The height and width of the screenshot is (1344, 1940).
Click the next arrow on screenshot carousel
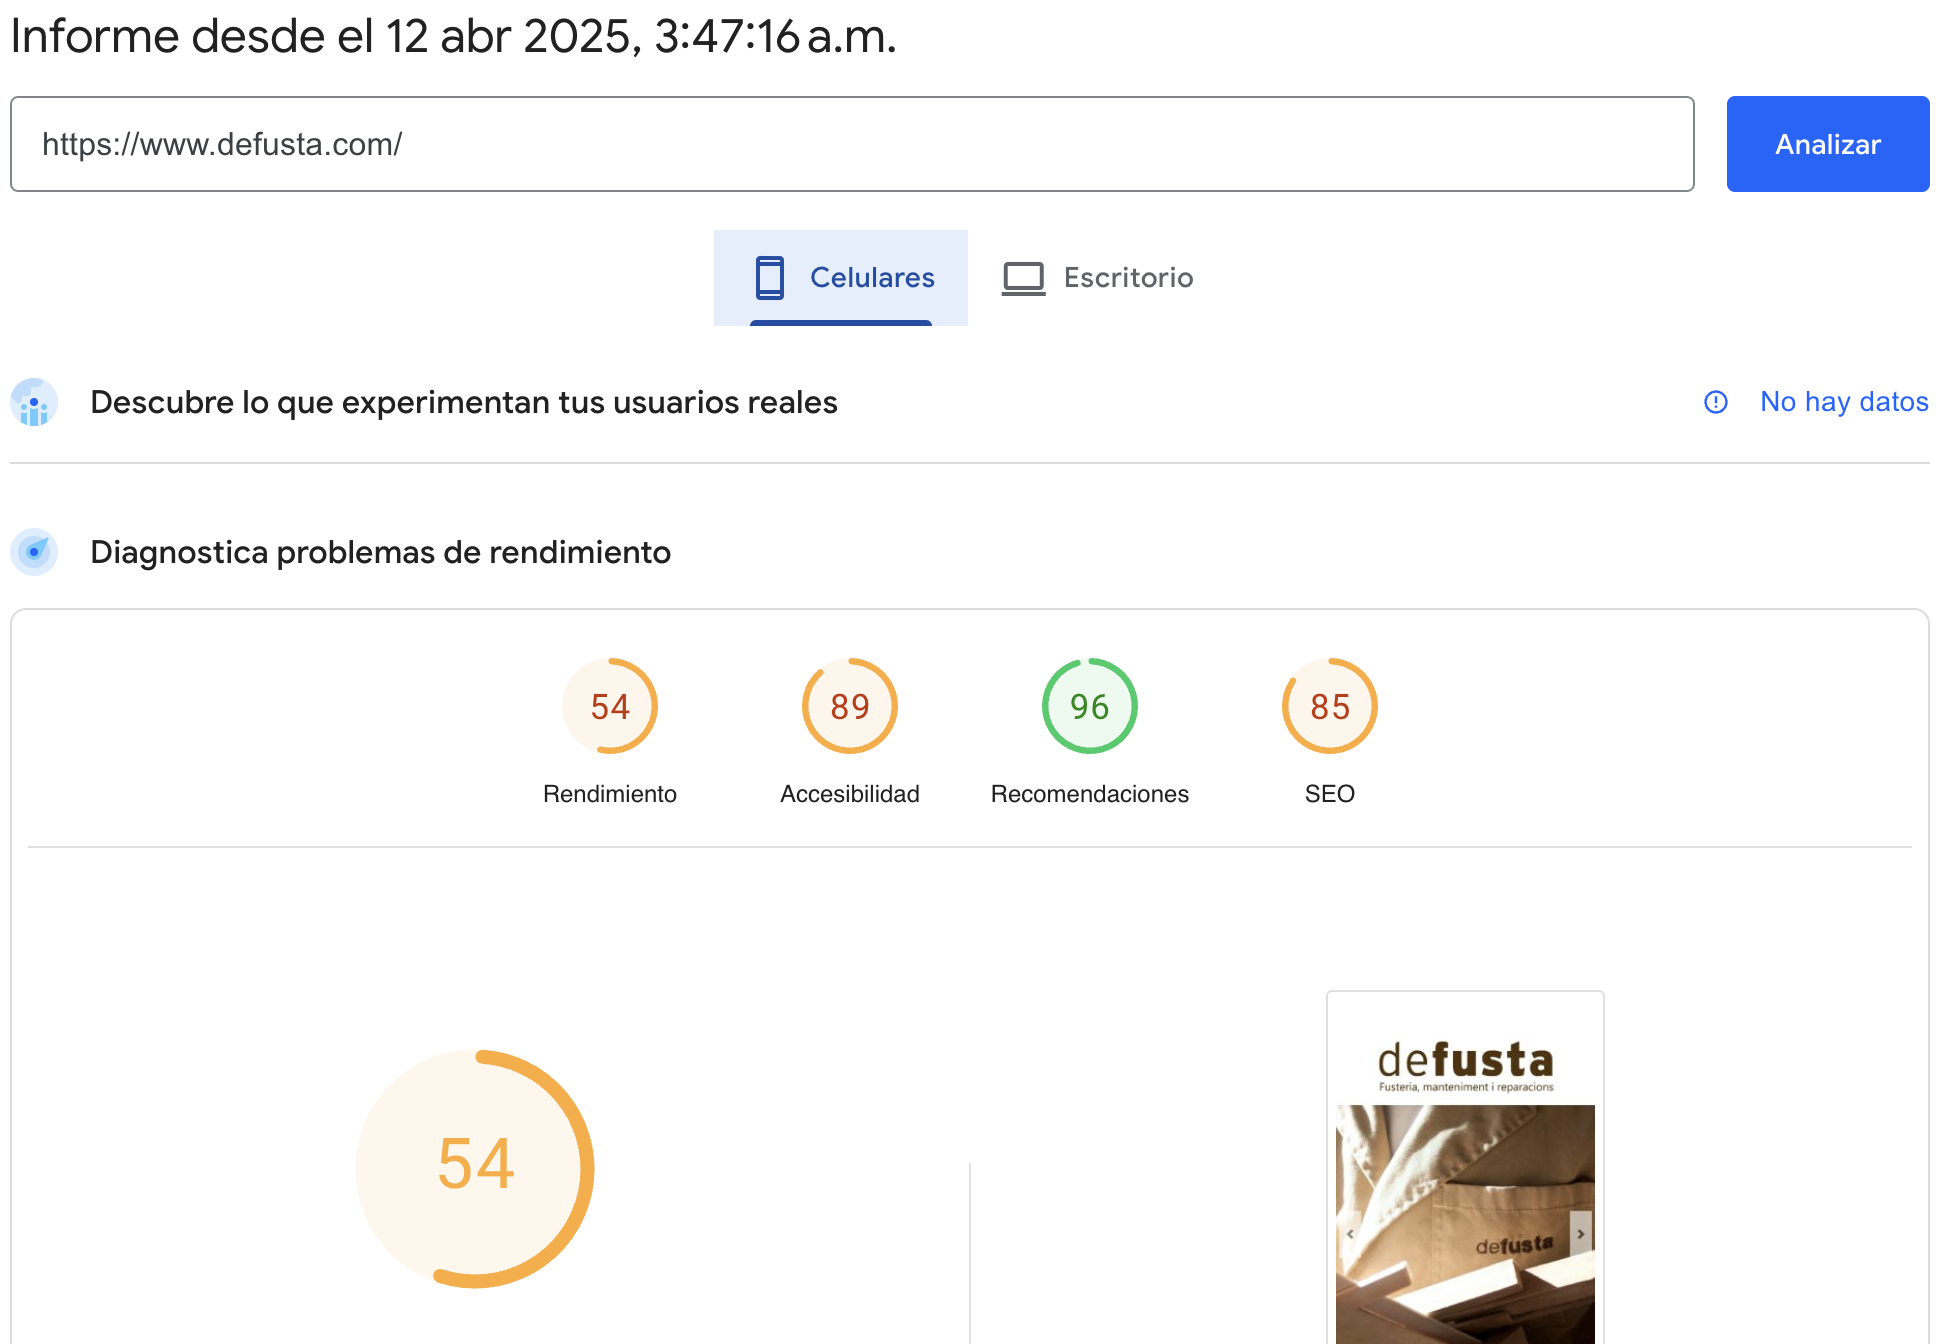point(1580,1234)
